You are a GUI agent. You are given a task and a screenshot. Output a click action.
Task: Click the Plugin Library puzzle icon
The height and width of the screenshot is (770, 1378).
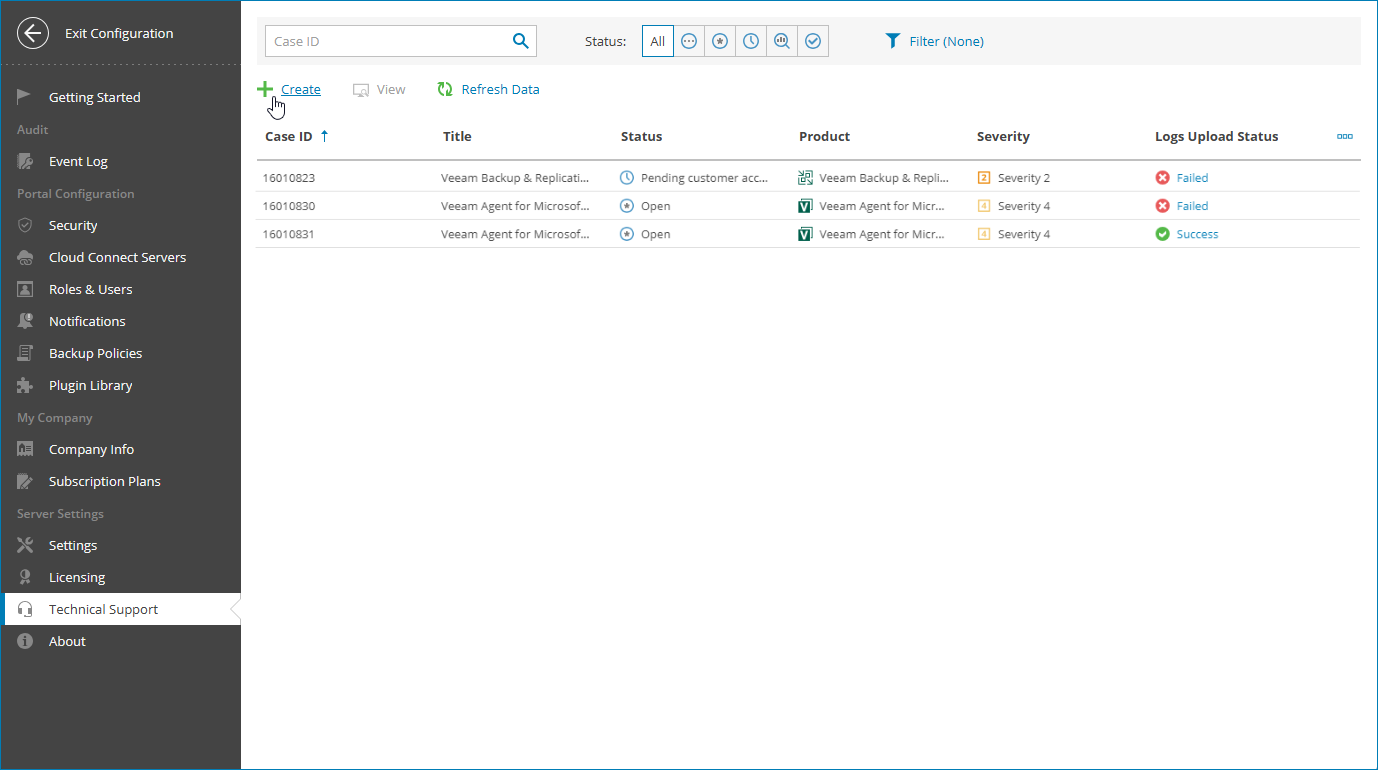click(25, 385)
